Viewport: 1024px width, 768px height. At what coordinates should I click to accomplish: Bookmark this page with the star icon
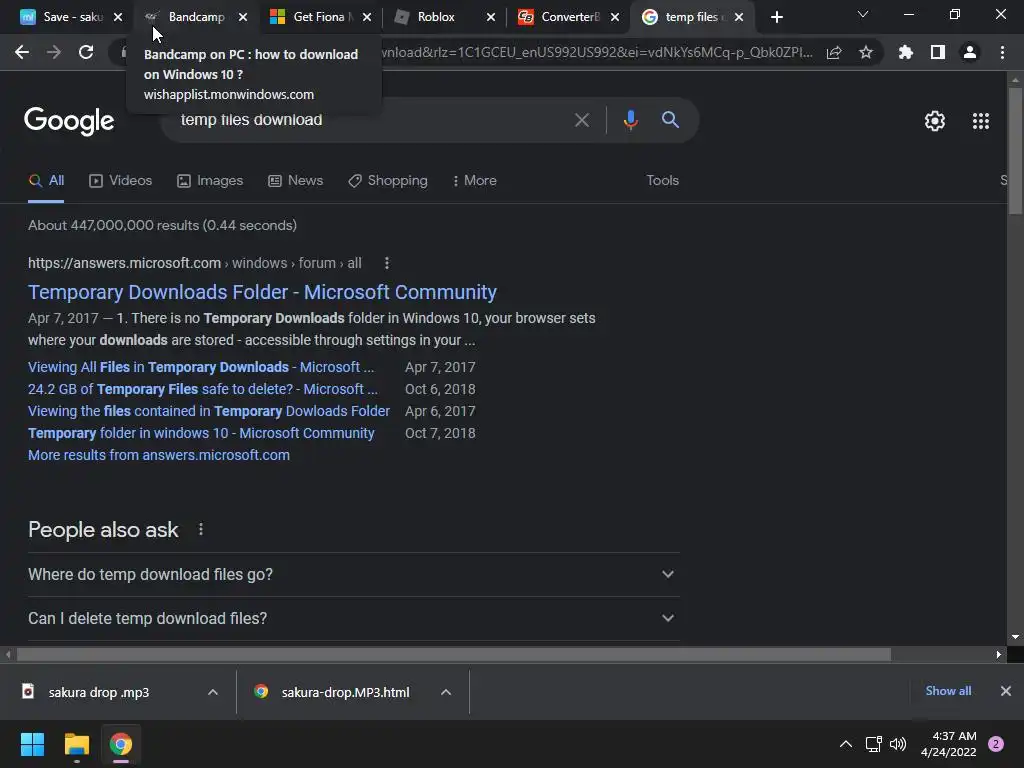point(866,52)
